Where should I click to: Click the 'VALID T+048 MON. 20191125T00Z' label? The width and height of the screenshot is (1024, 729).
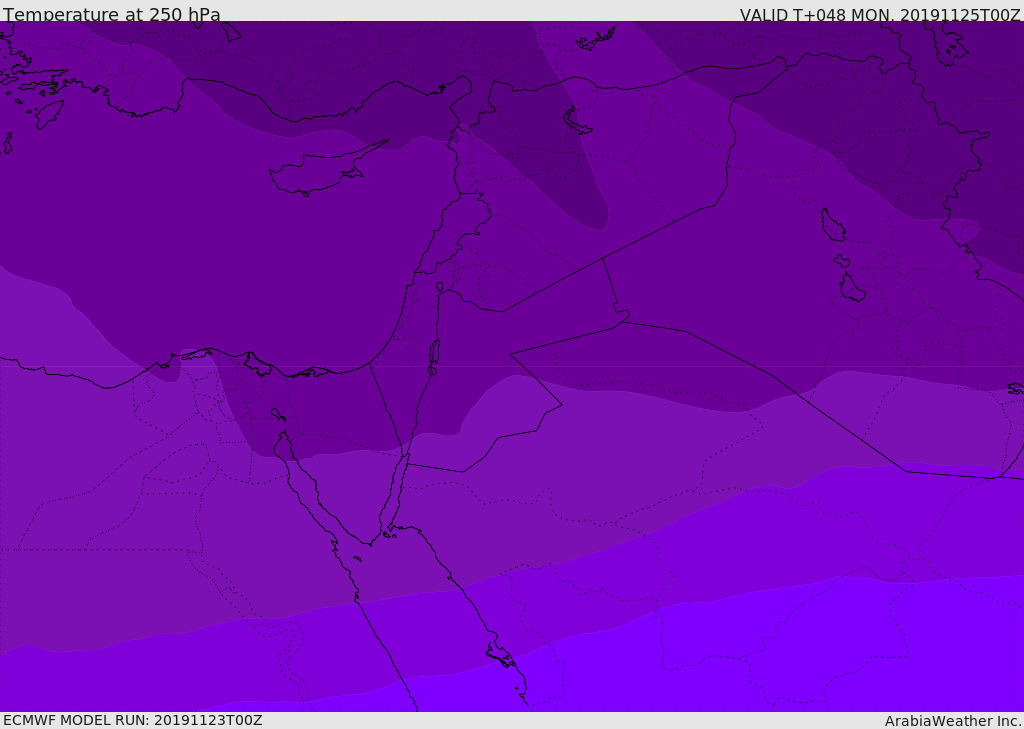point(880,15)
